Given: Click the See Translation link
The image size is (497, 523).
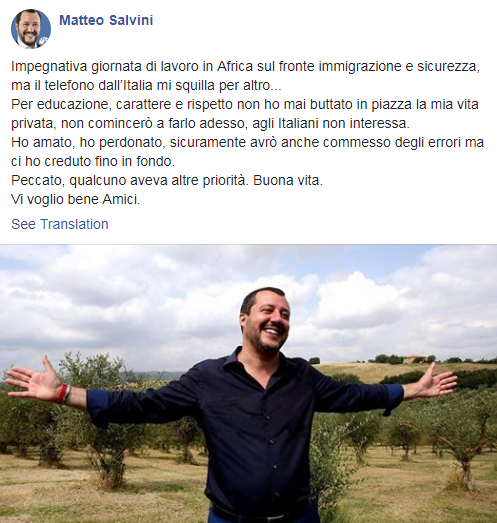Looking at the screenshot, I should point(60,224).
